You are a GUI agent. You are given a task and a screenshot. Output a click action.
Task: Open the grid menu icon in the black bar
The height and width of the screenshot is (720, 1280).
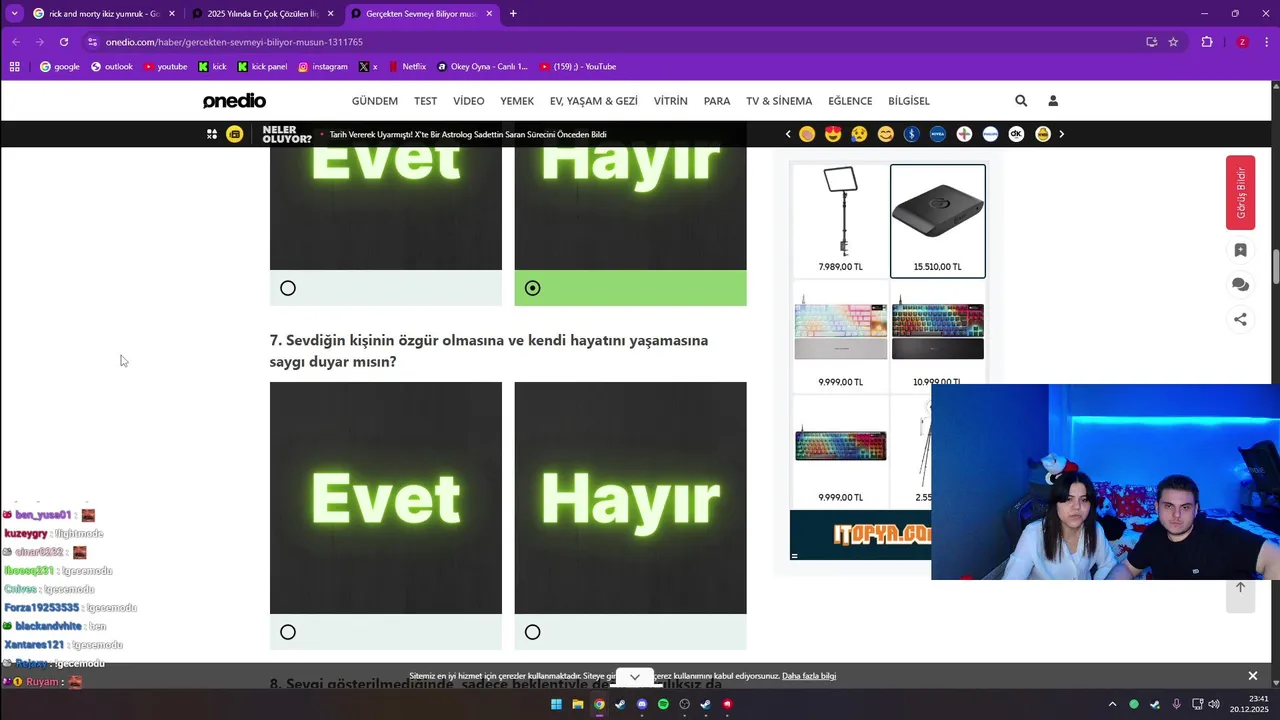(x=212, y=134)
